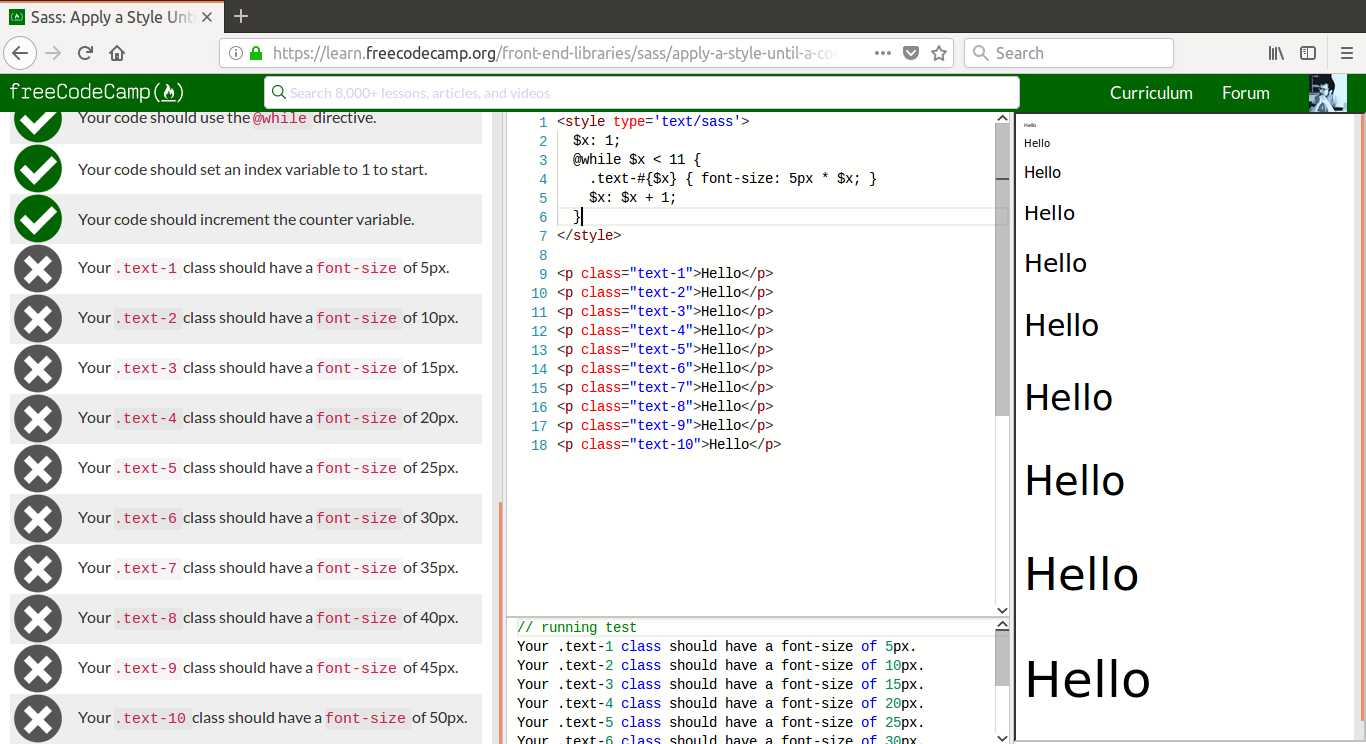This screenshot has width=1366, height=744.
Task: Navigate to the Curriculum menu item
Action: pos(1151,92)
